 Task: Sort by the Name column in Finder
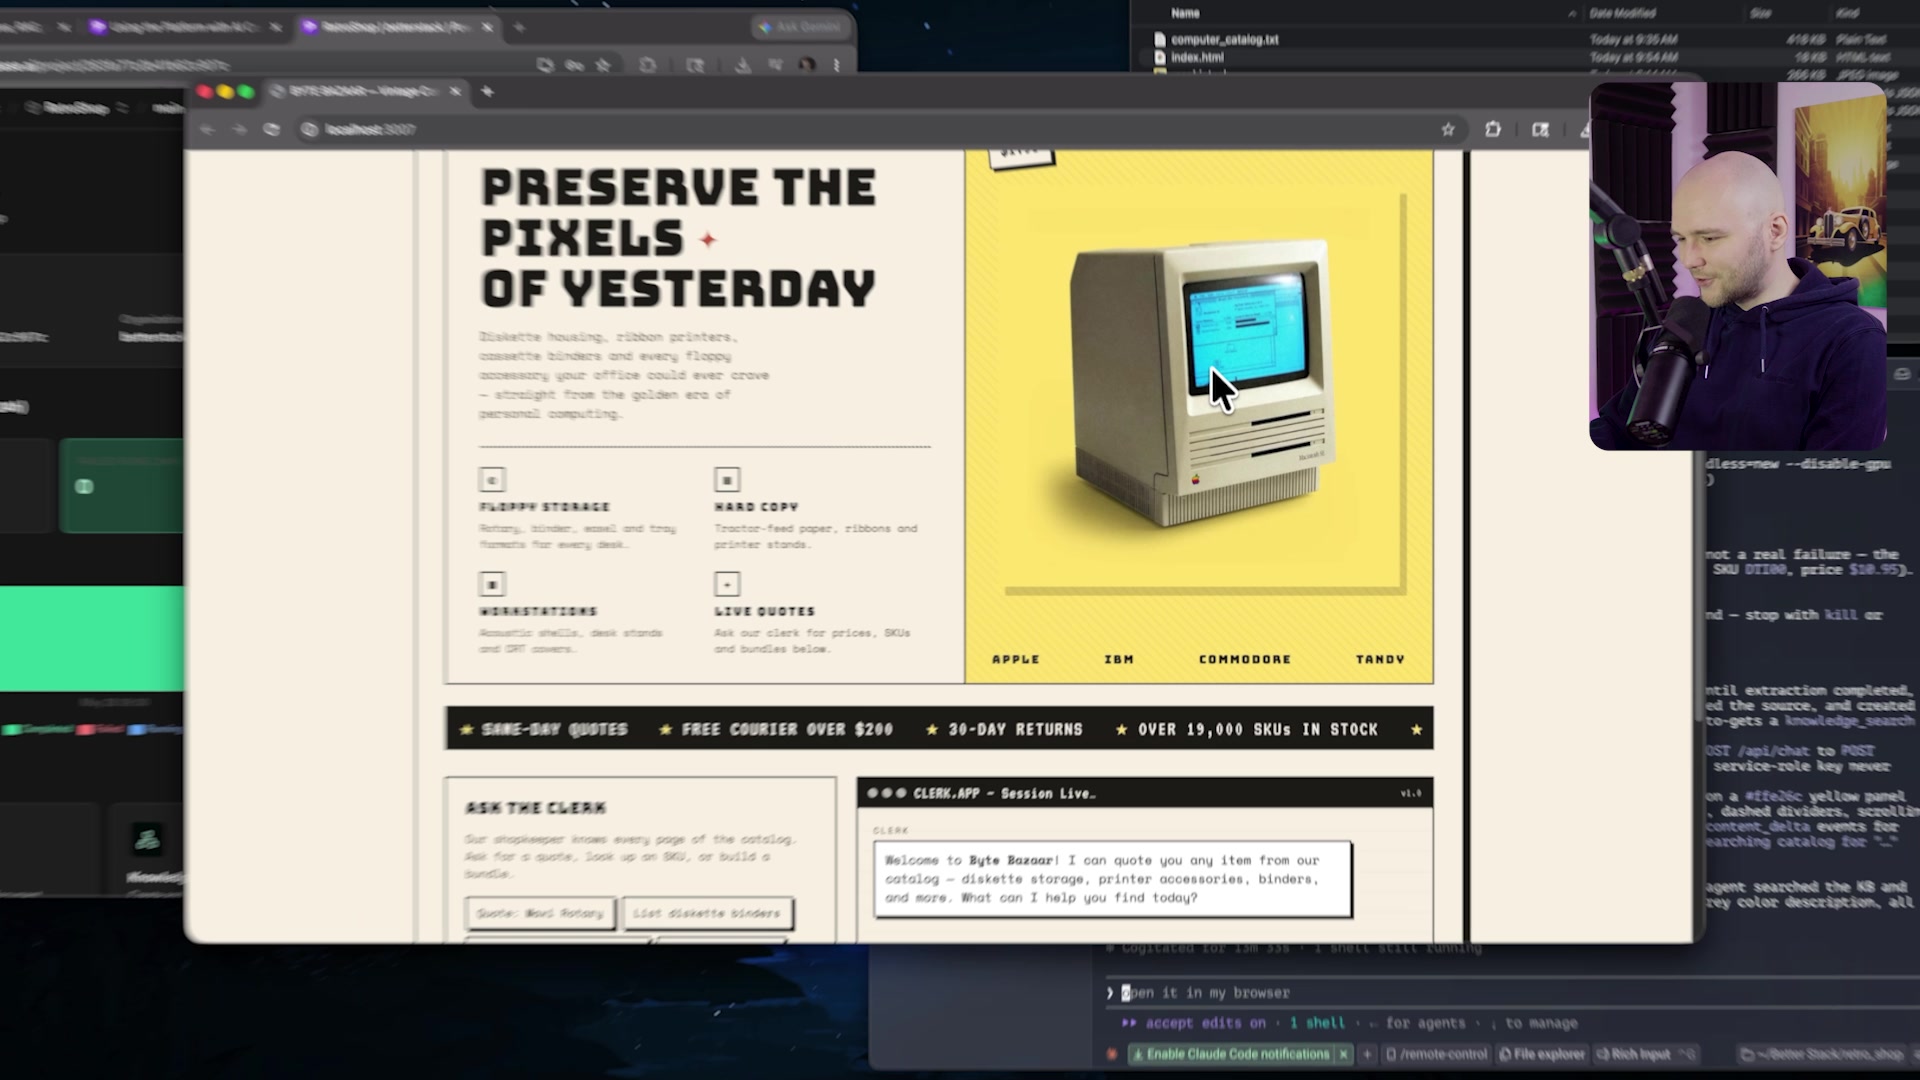click(1185, 13)
